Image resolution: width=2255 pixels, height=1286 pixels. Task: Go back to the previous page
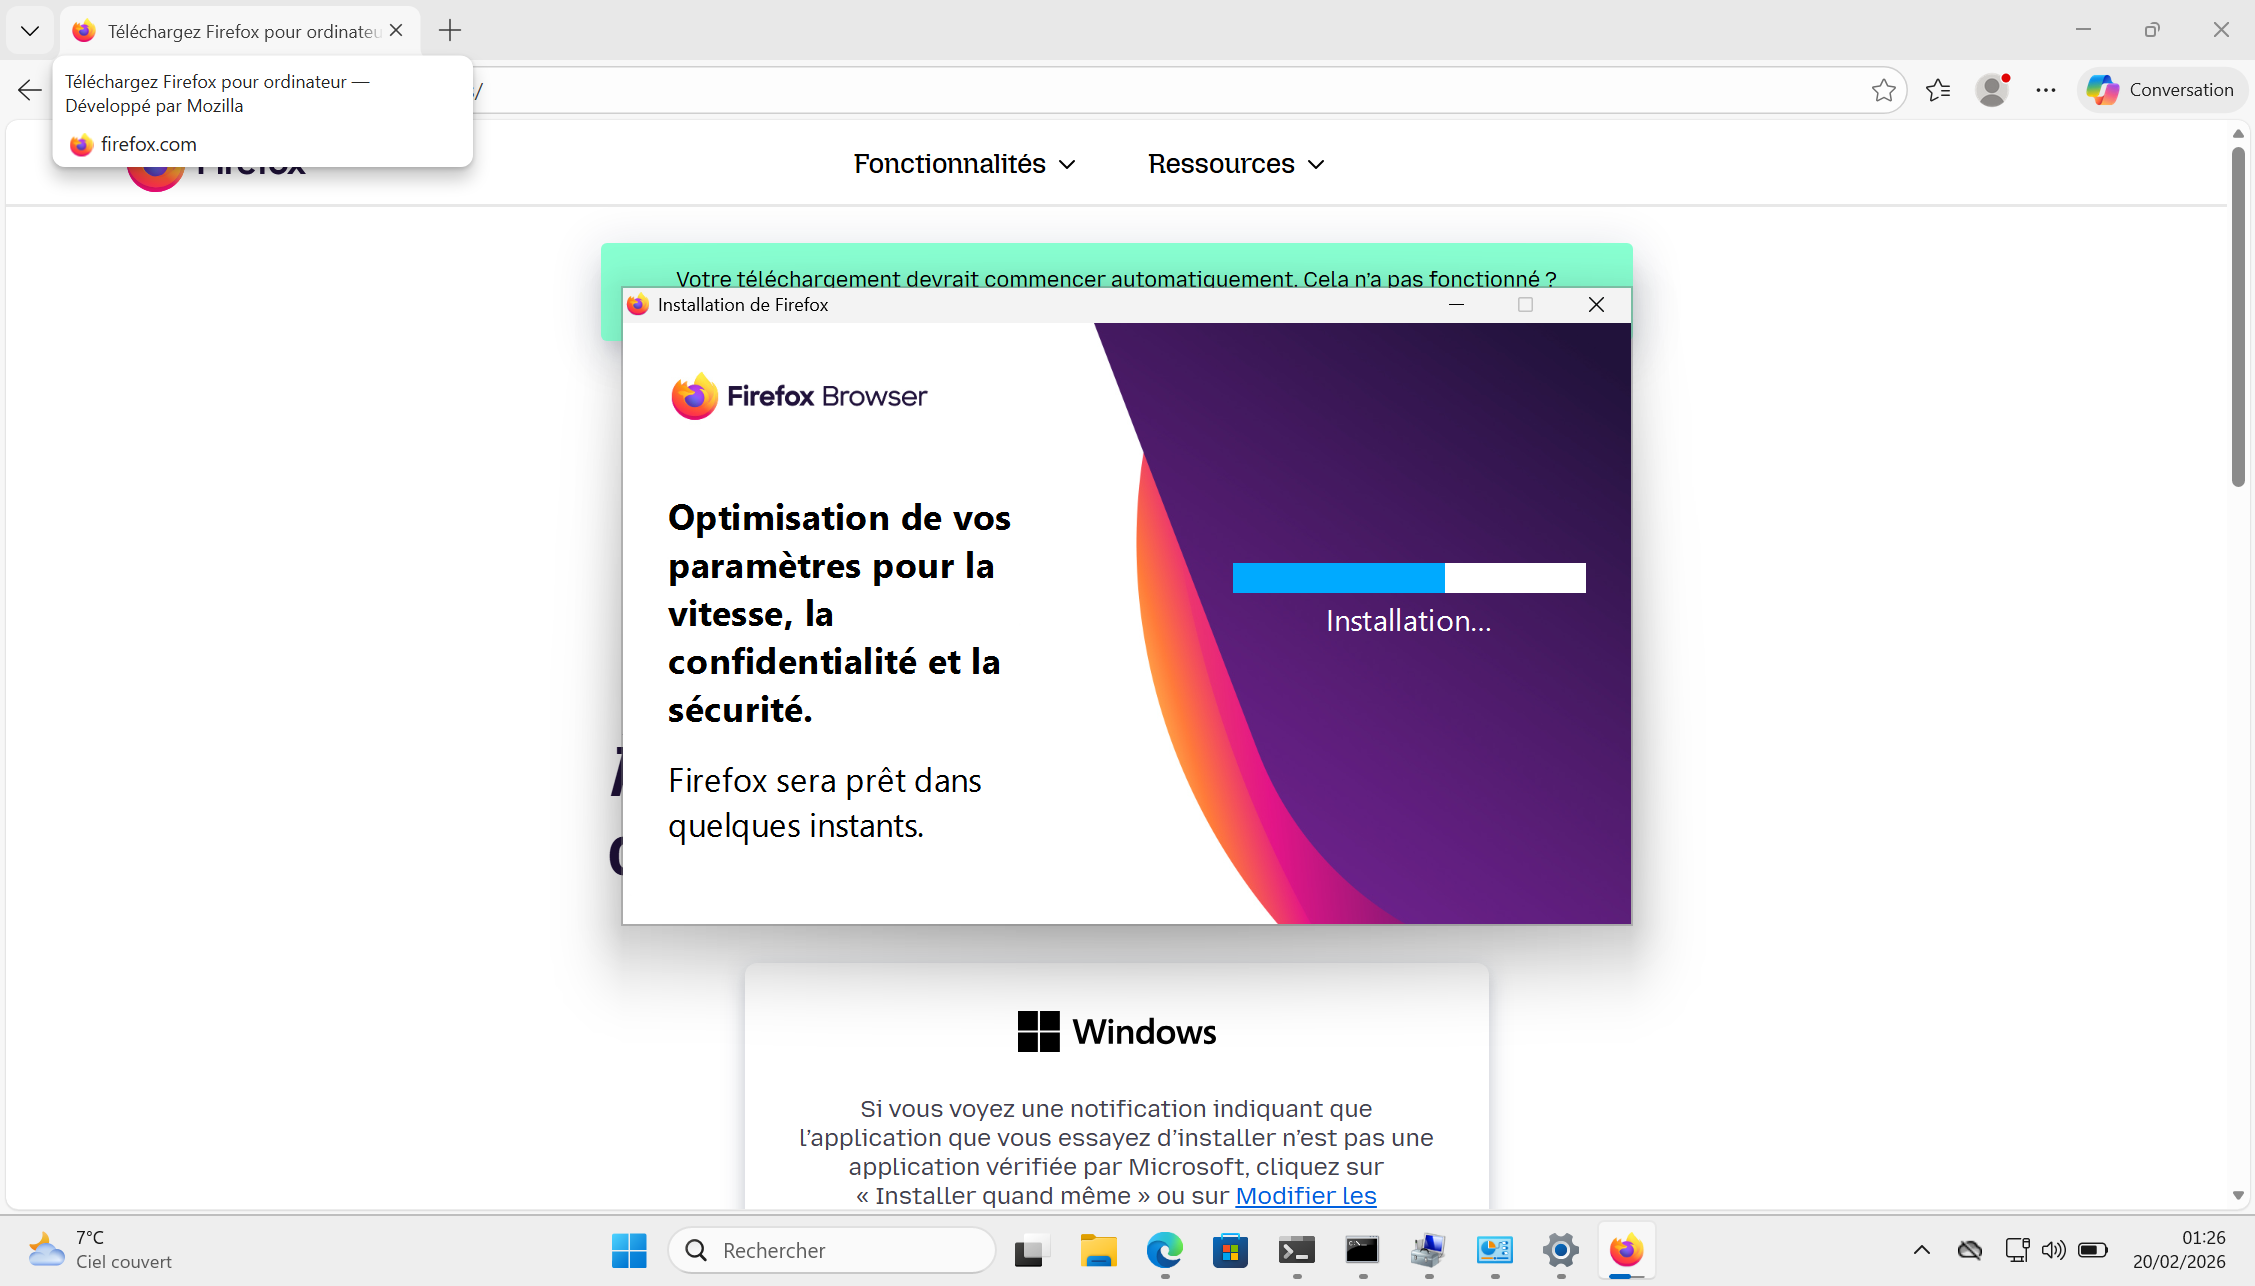(29, 90)
